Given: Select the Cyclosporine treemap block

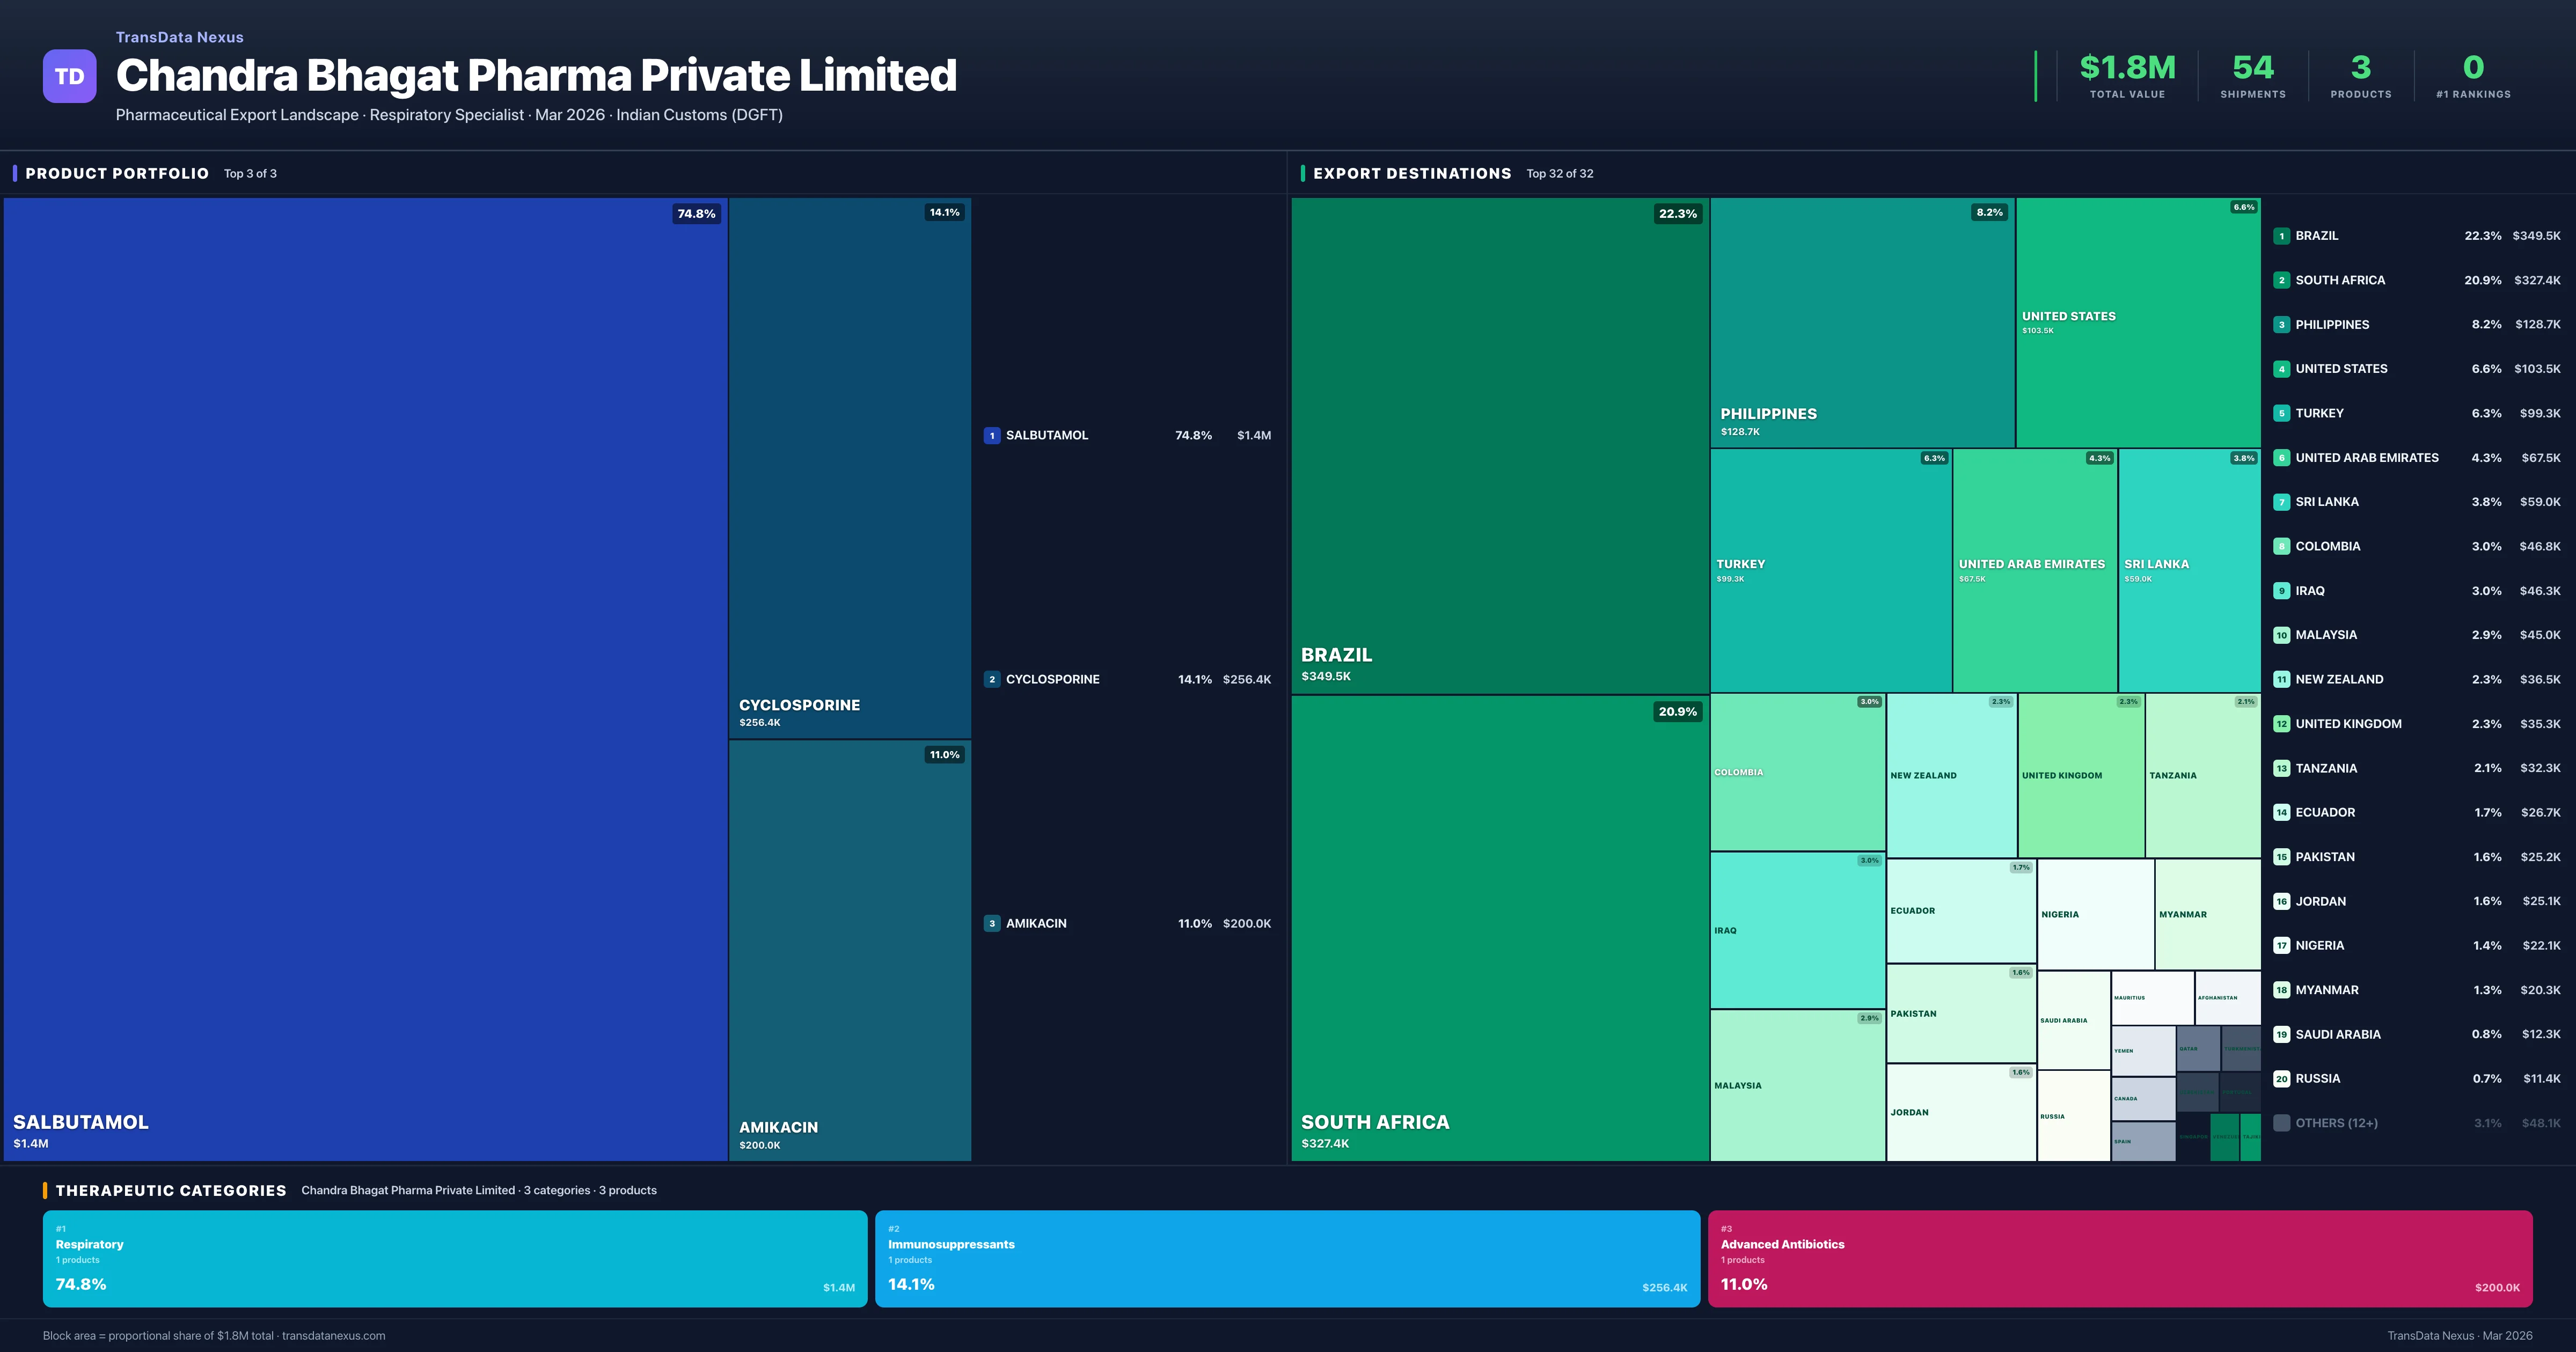Looking at the screenshot, I should 849,467.
